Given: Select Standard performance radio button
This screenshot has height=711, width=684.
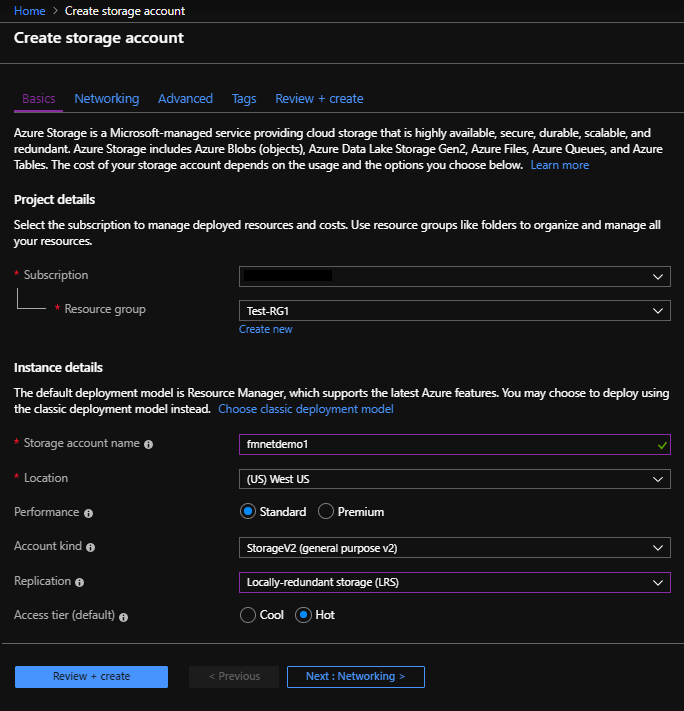Looking at the screenshot, I should [248, 512].
